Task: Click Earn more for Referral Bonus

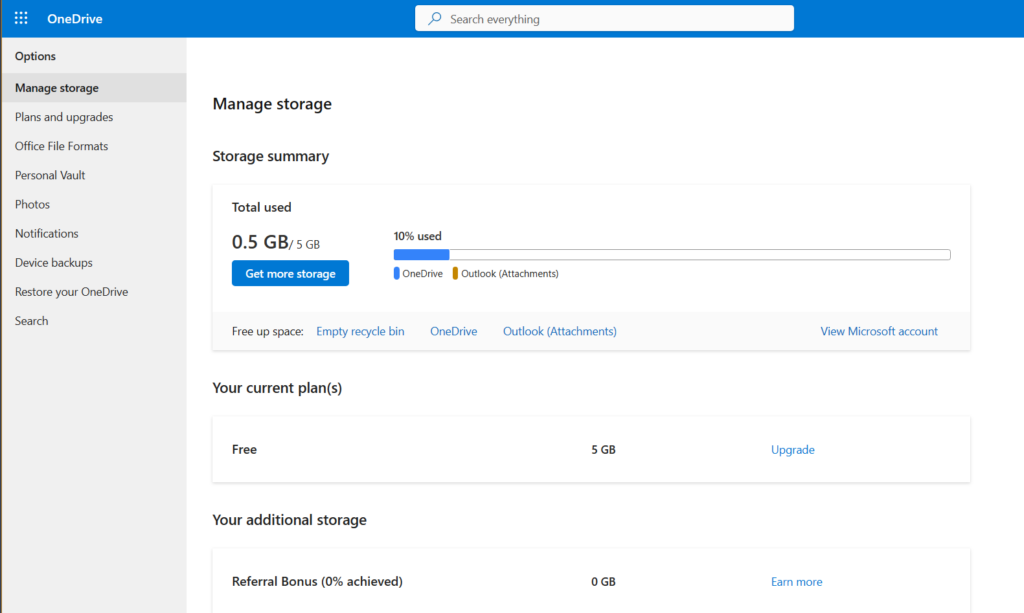Action: pyautogui.click(x=796, y=582)
